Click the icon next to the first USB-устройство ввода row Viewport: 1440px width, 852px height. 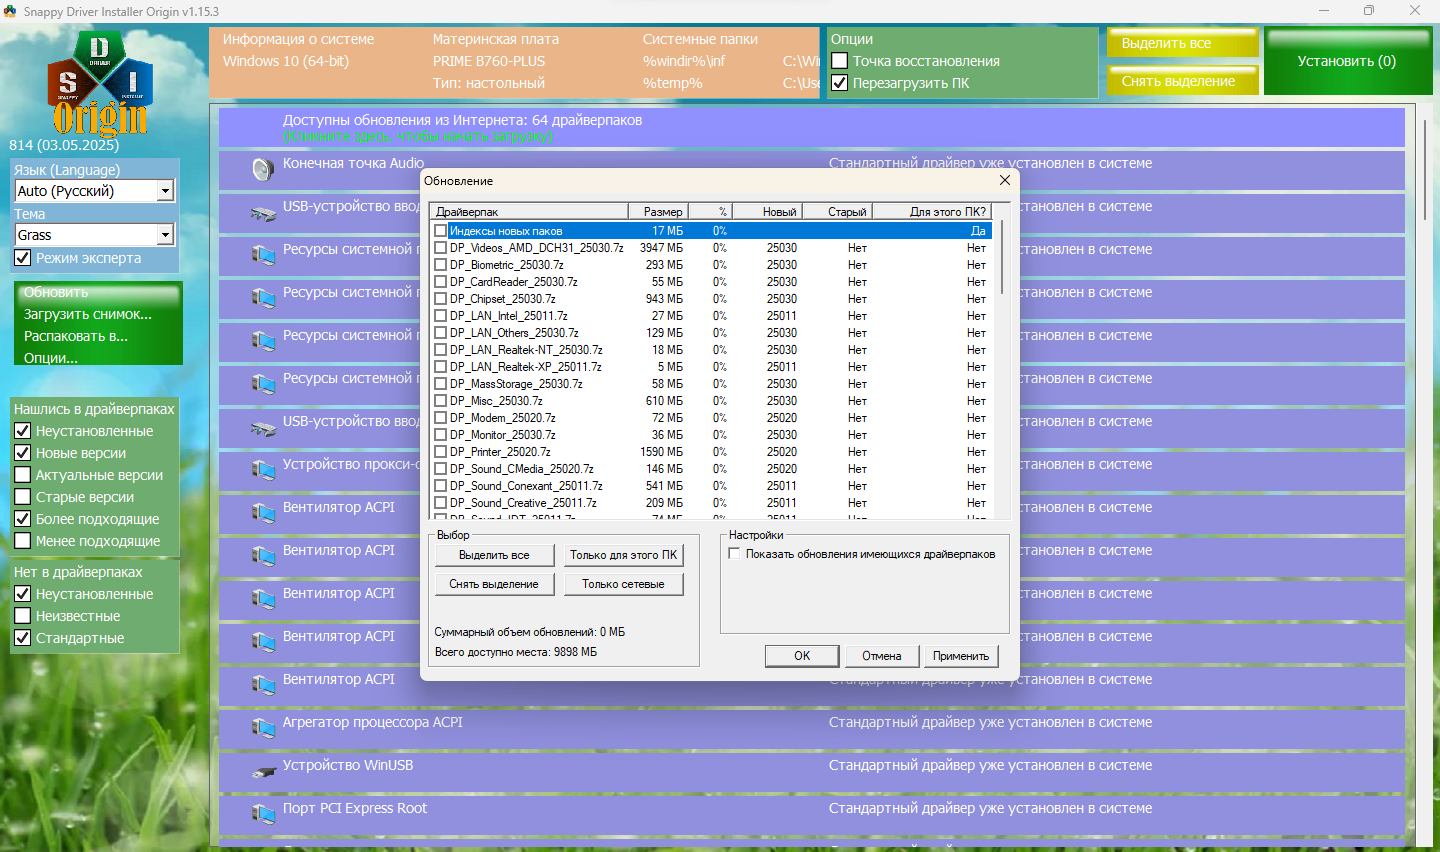click(x=263, y=212)
